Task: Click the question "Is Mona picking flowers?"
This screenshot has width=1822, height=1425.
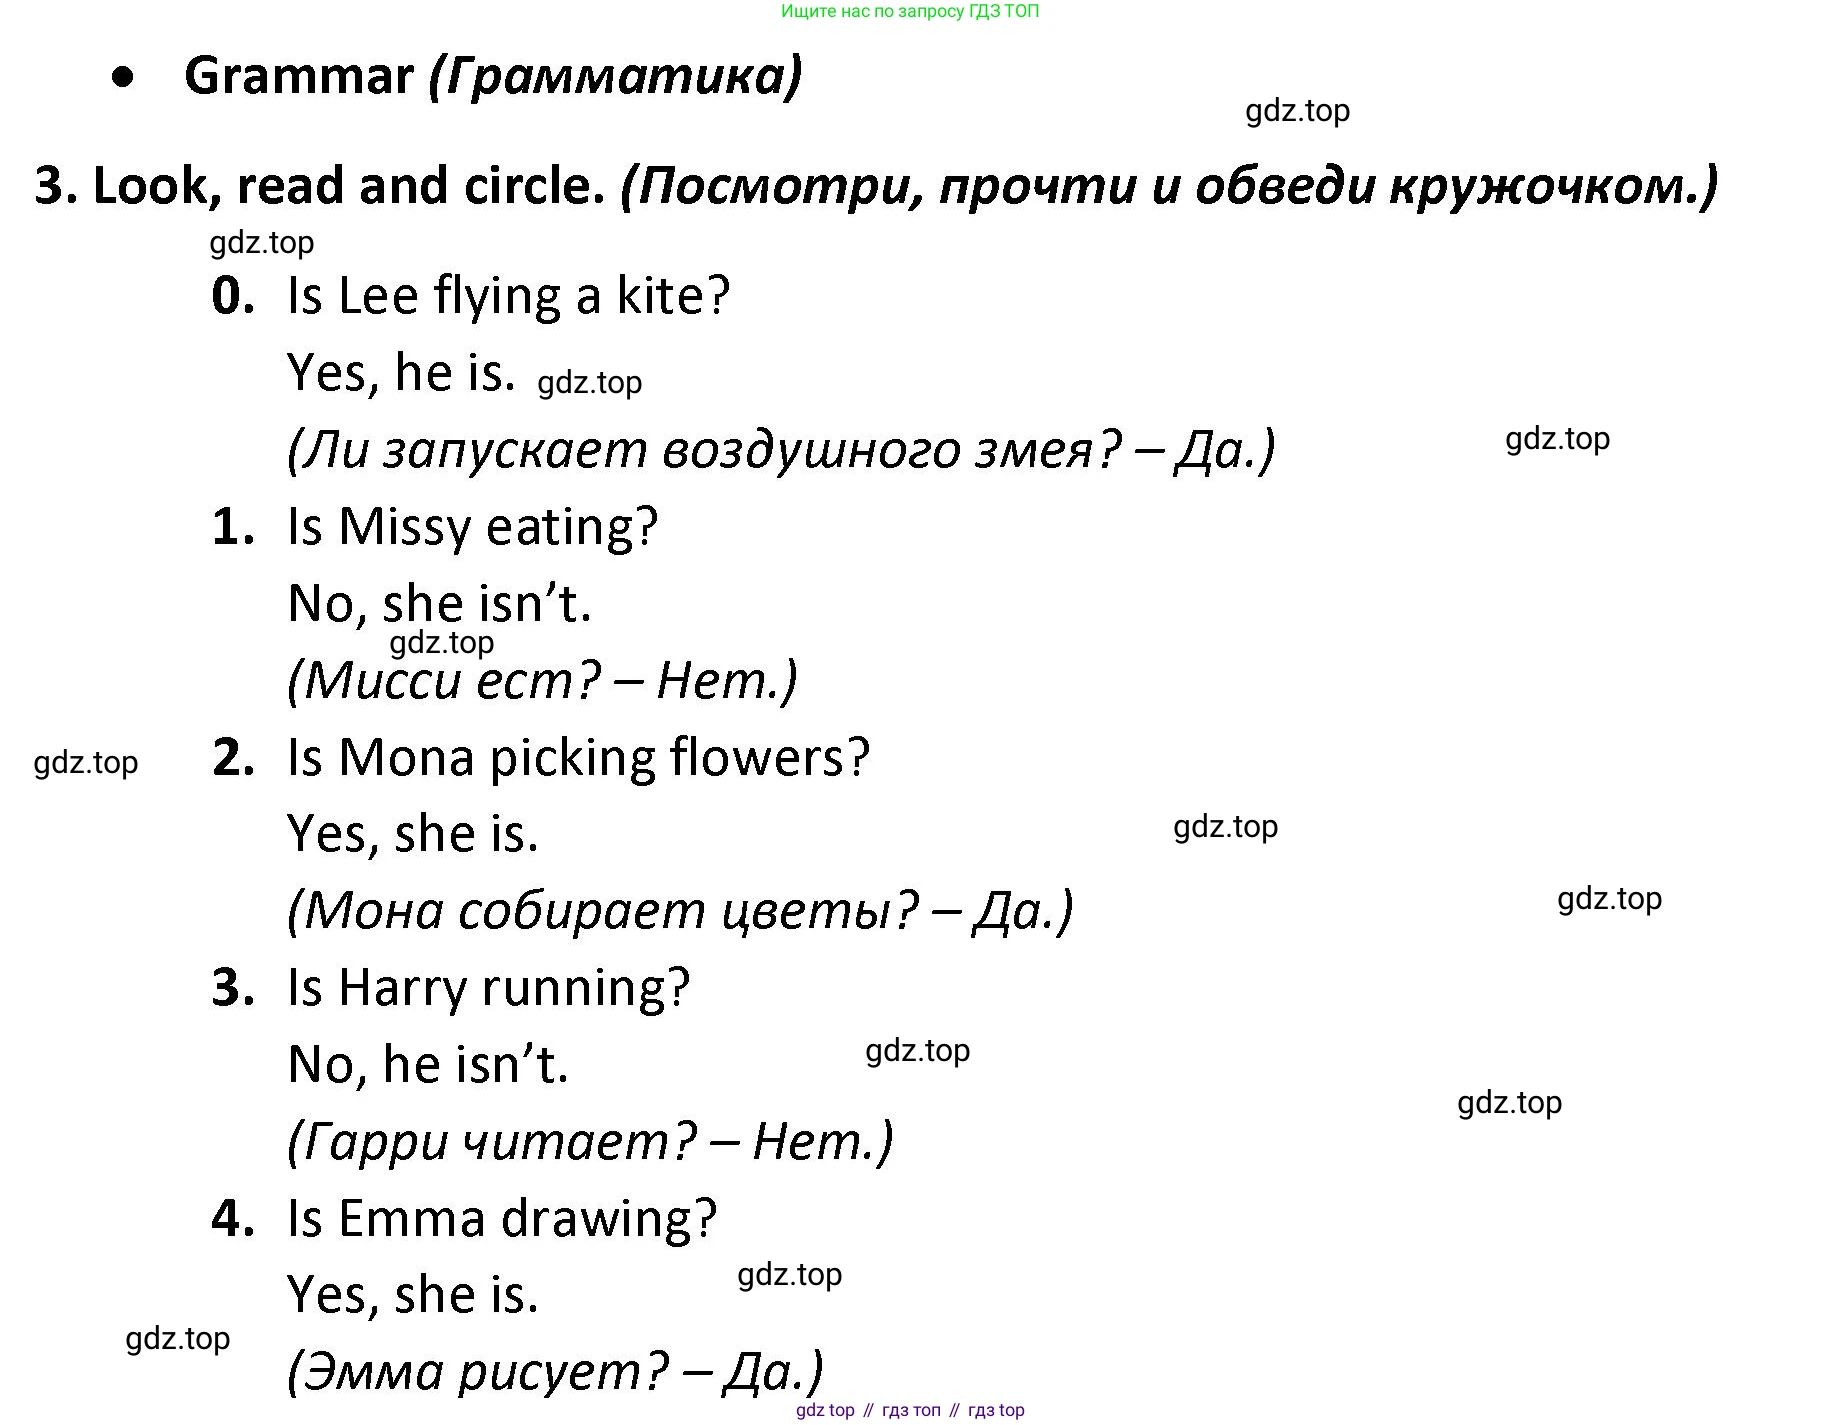Action: 578,757
